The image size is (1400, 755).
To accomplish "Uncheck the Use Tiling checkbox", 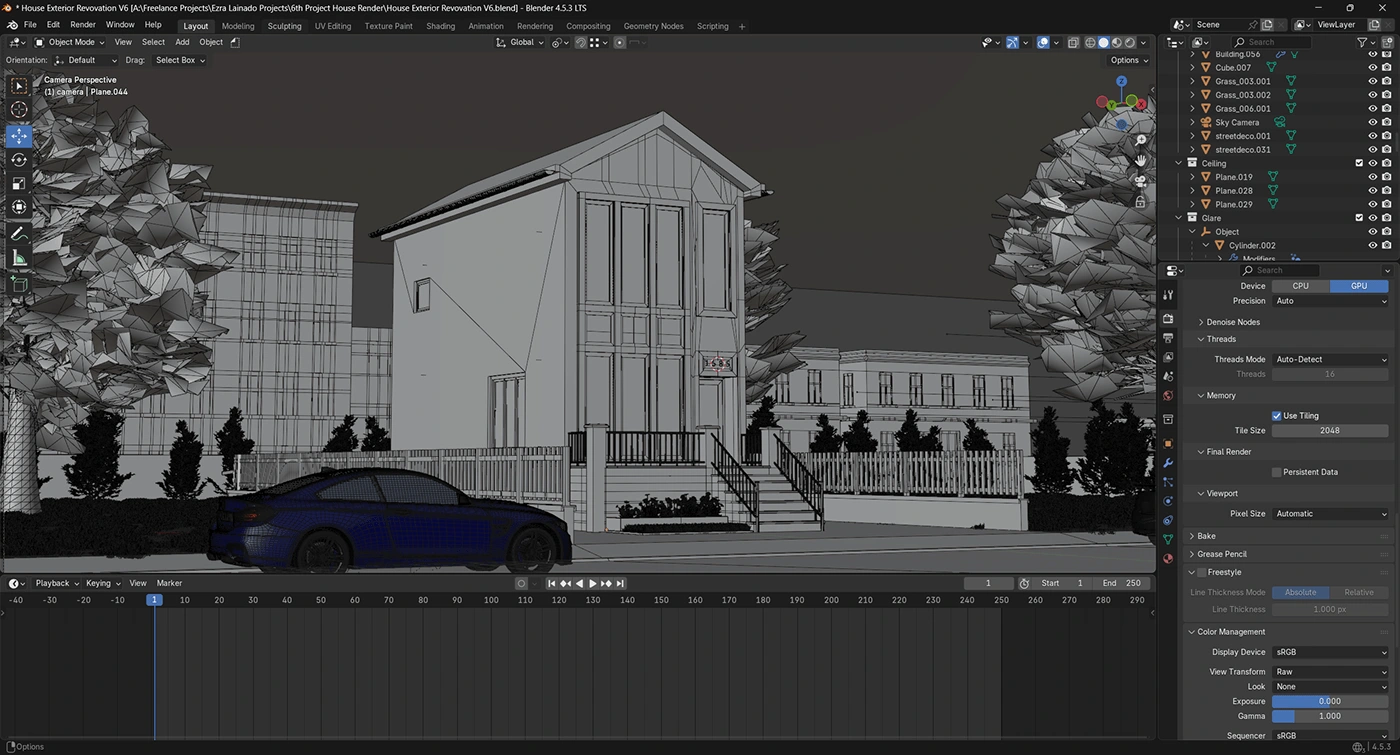I will [1277, 416].
